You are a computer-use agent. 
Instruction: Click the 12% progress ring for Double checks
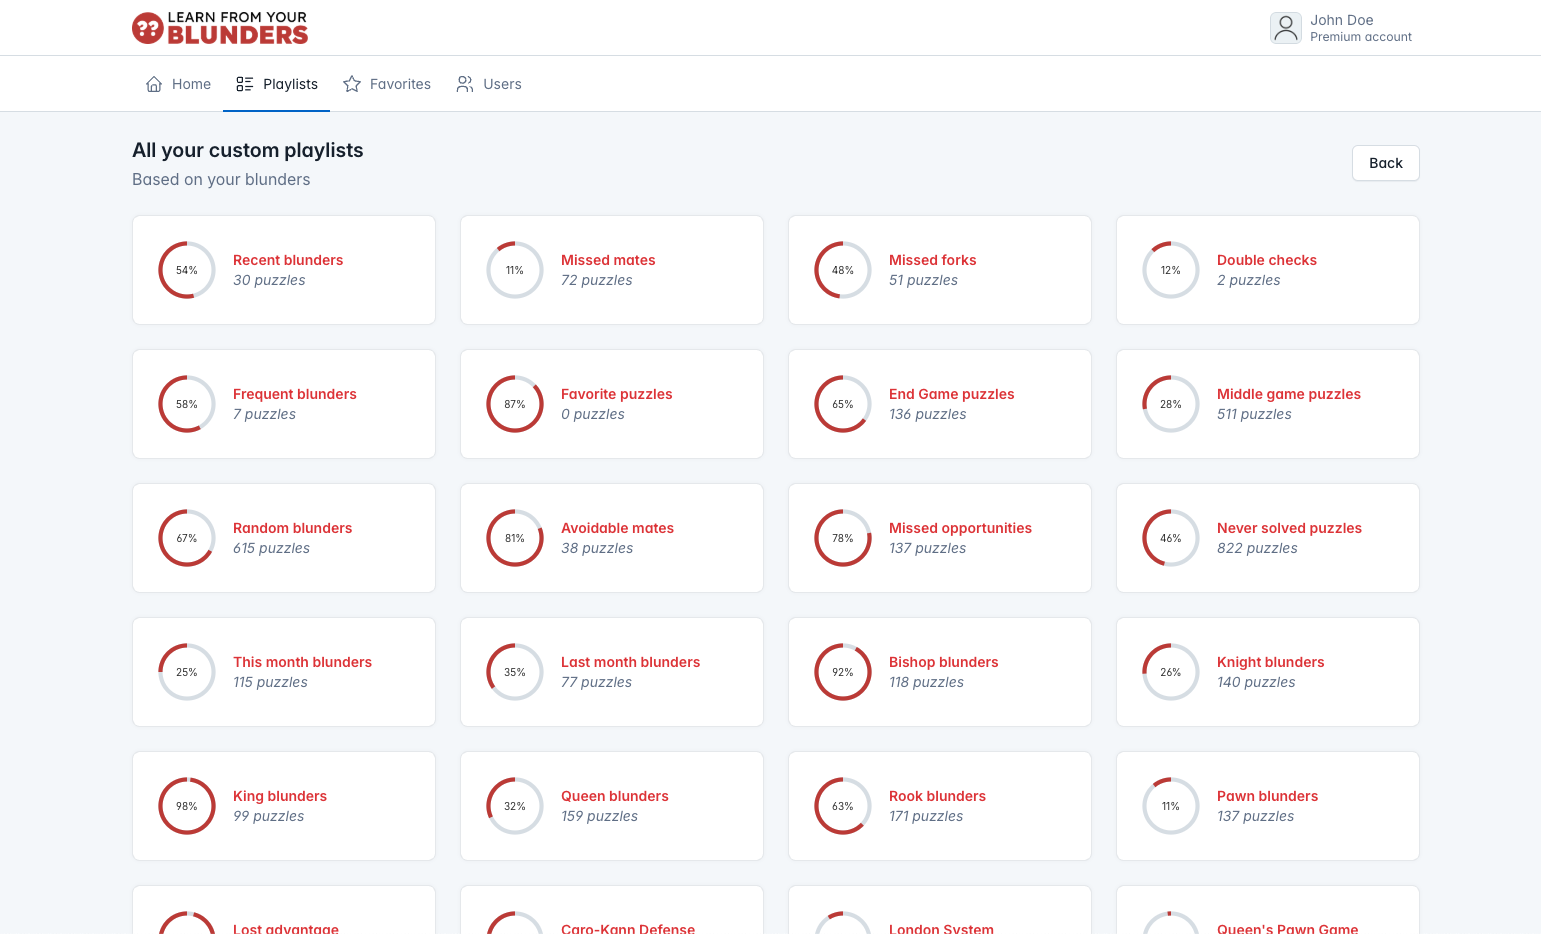coord(1171,270)
